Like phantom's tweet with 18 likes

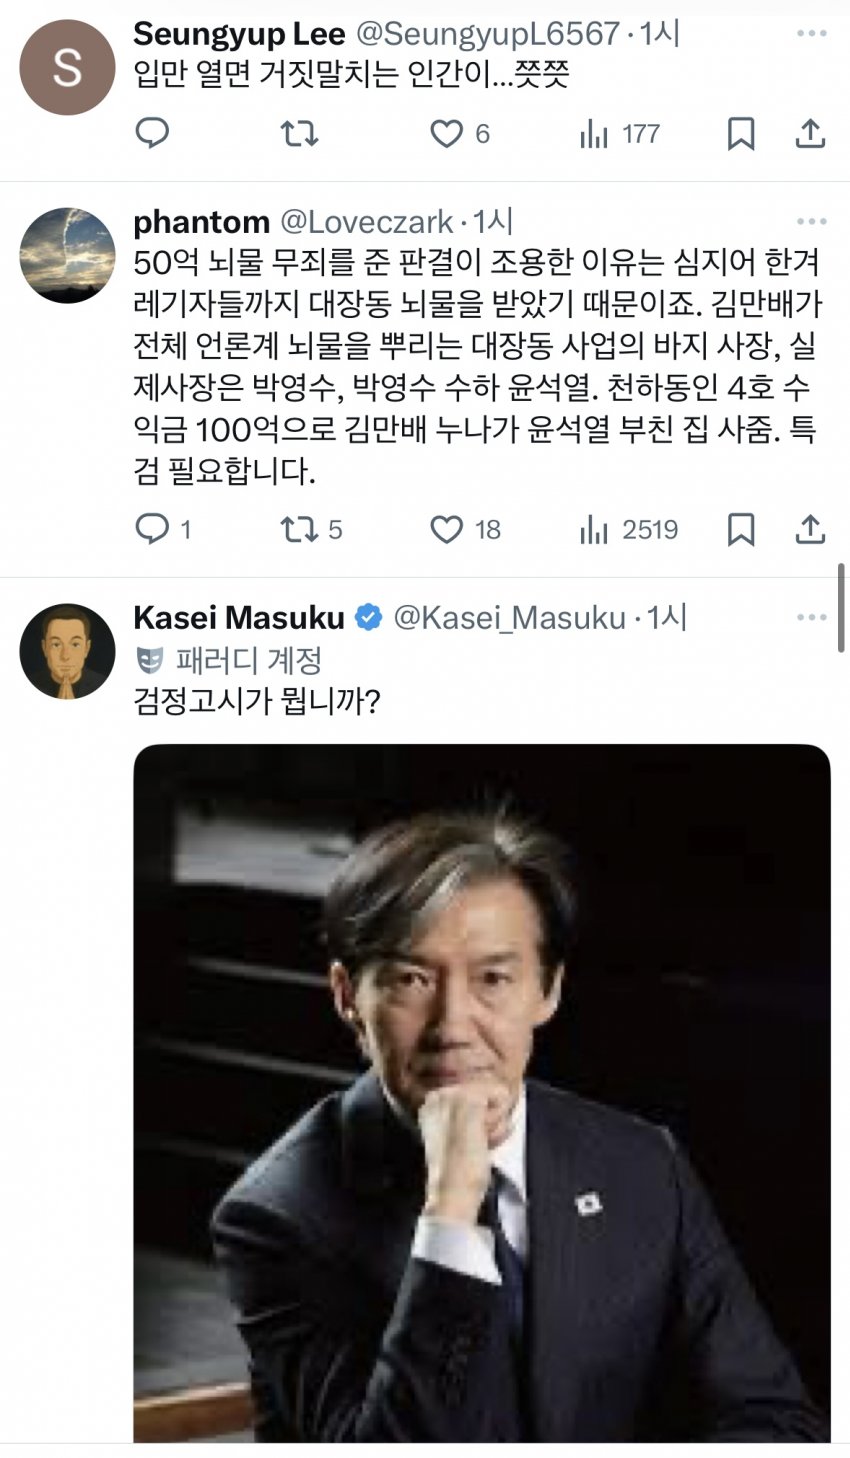[447, 529]
